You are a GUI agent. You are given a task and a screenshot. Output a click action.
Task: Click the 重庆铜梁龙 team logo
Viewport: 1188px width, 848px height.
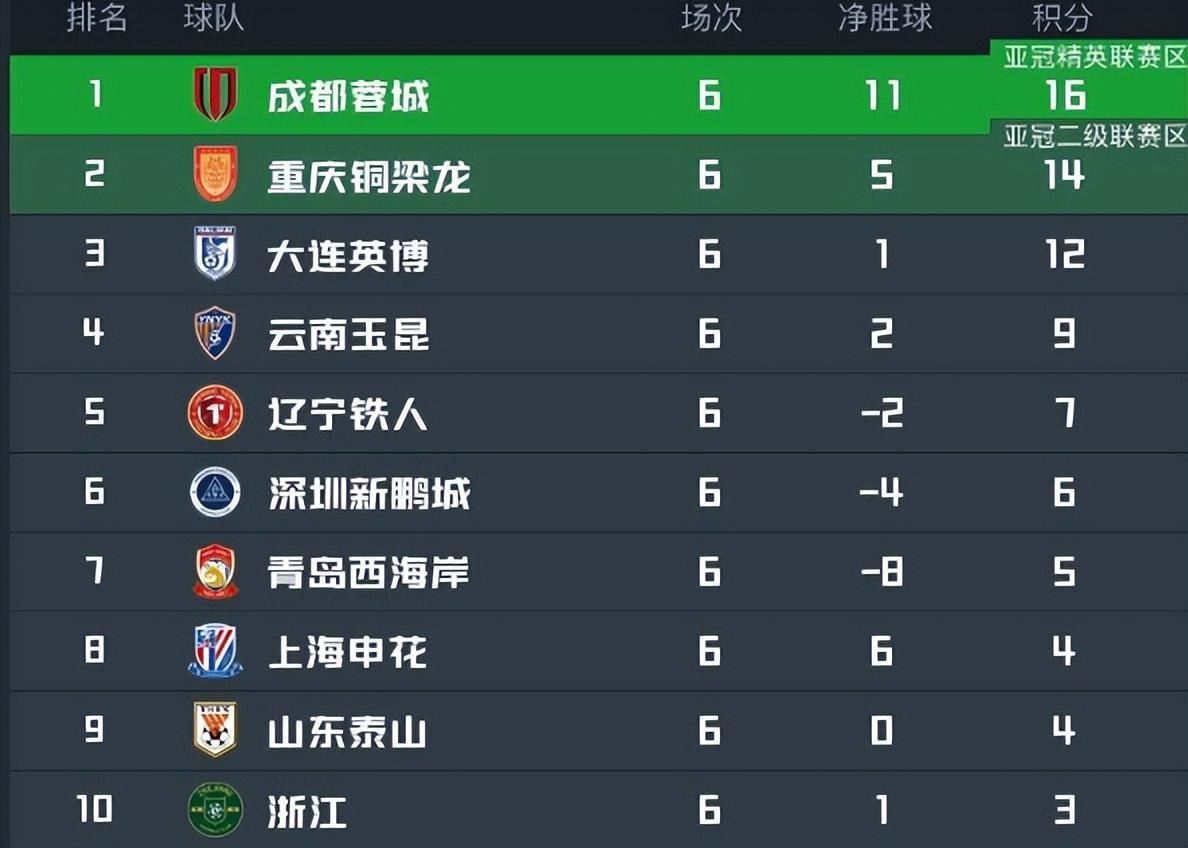pyautogui.click(x=215, y=174)
